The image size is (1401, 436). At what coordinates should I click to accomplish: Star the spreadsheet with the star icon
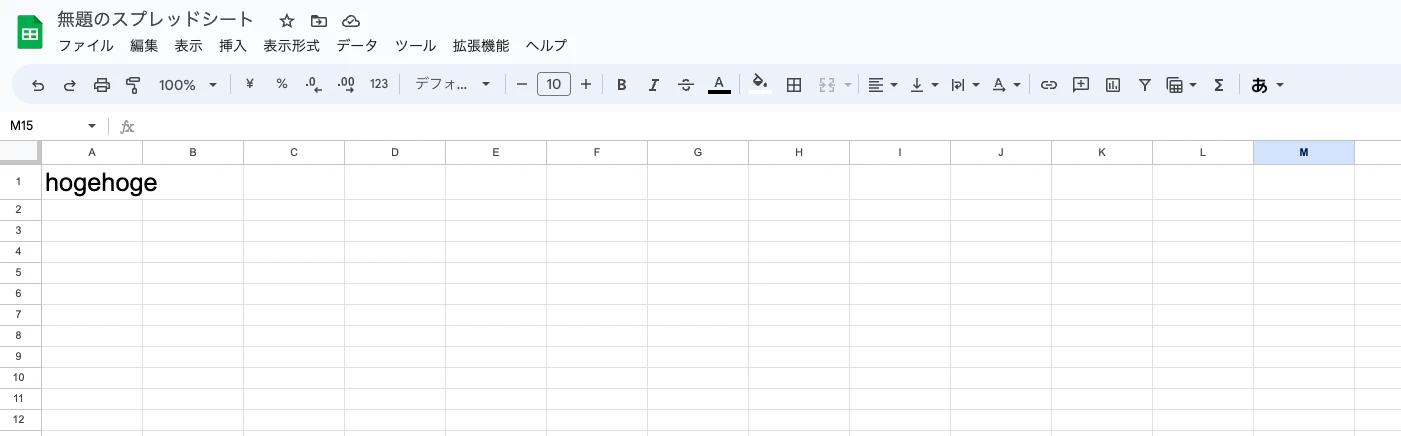pyautogui.click(x=287, y=21)
